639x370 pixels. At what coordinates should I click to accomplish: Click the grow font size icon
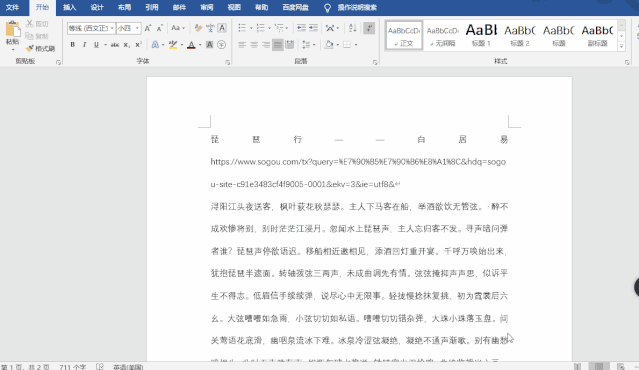148,28
